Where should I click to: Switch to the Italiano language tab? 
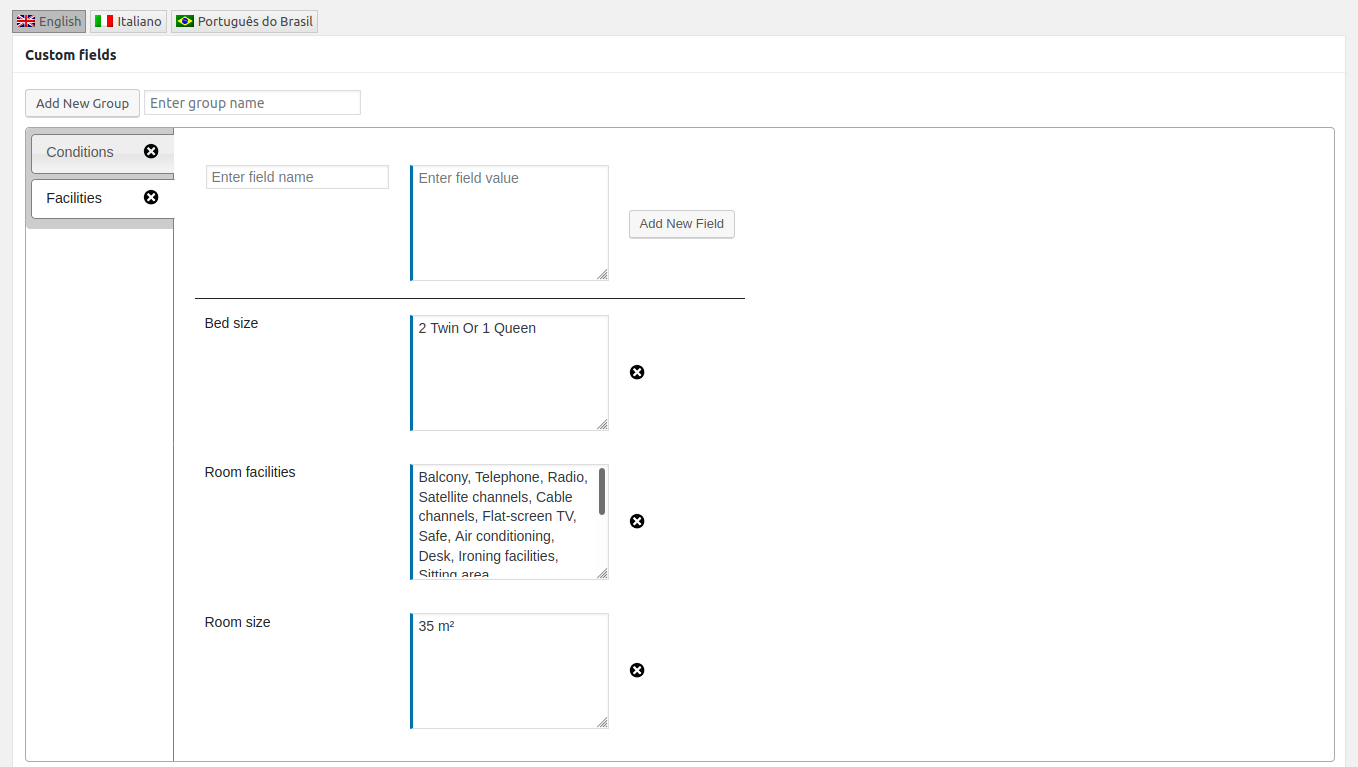(x=128, y=21)
